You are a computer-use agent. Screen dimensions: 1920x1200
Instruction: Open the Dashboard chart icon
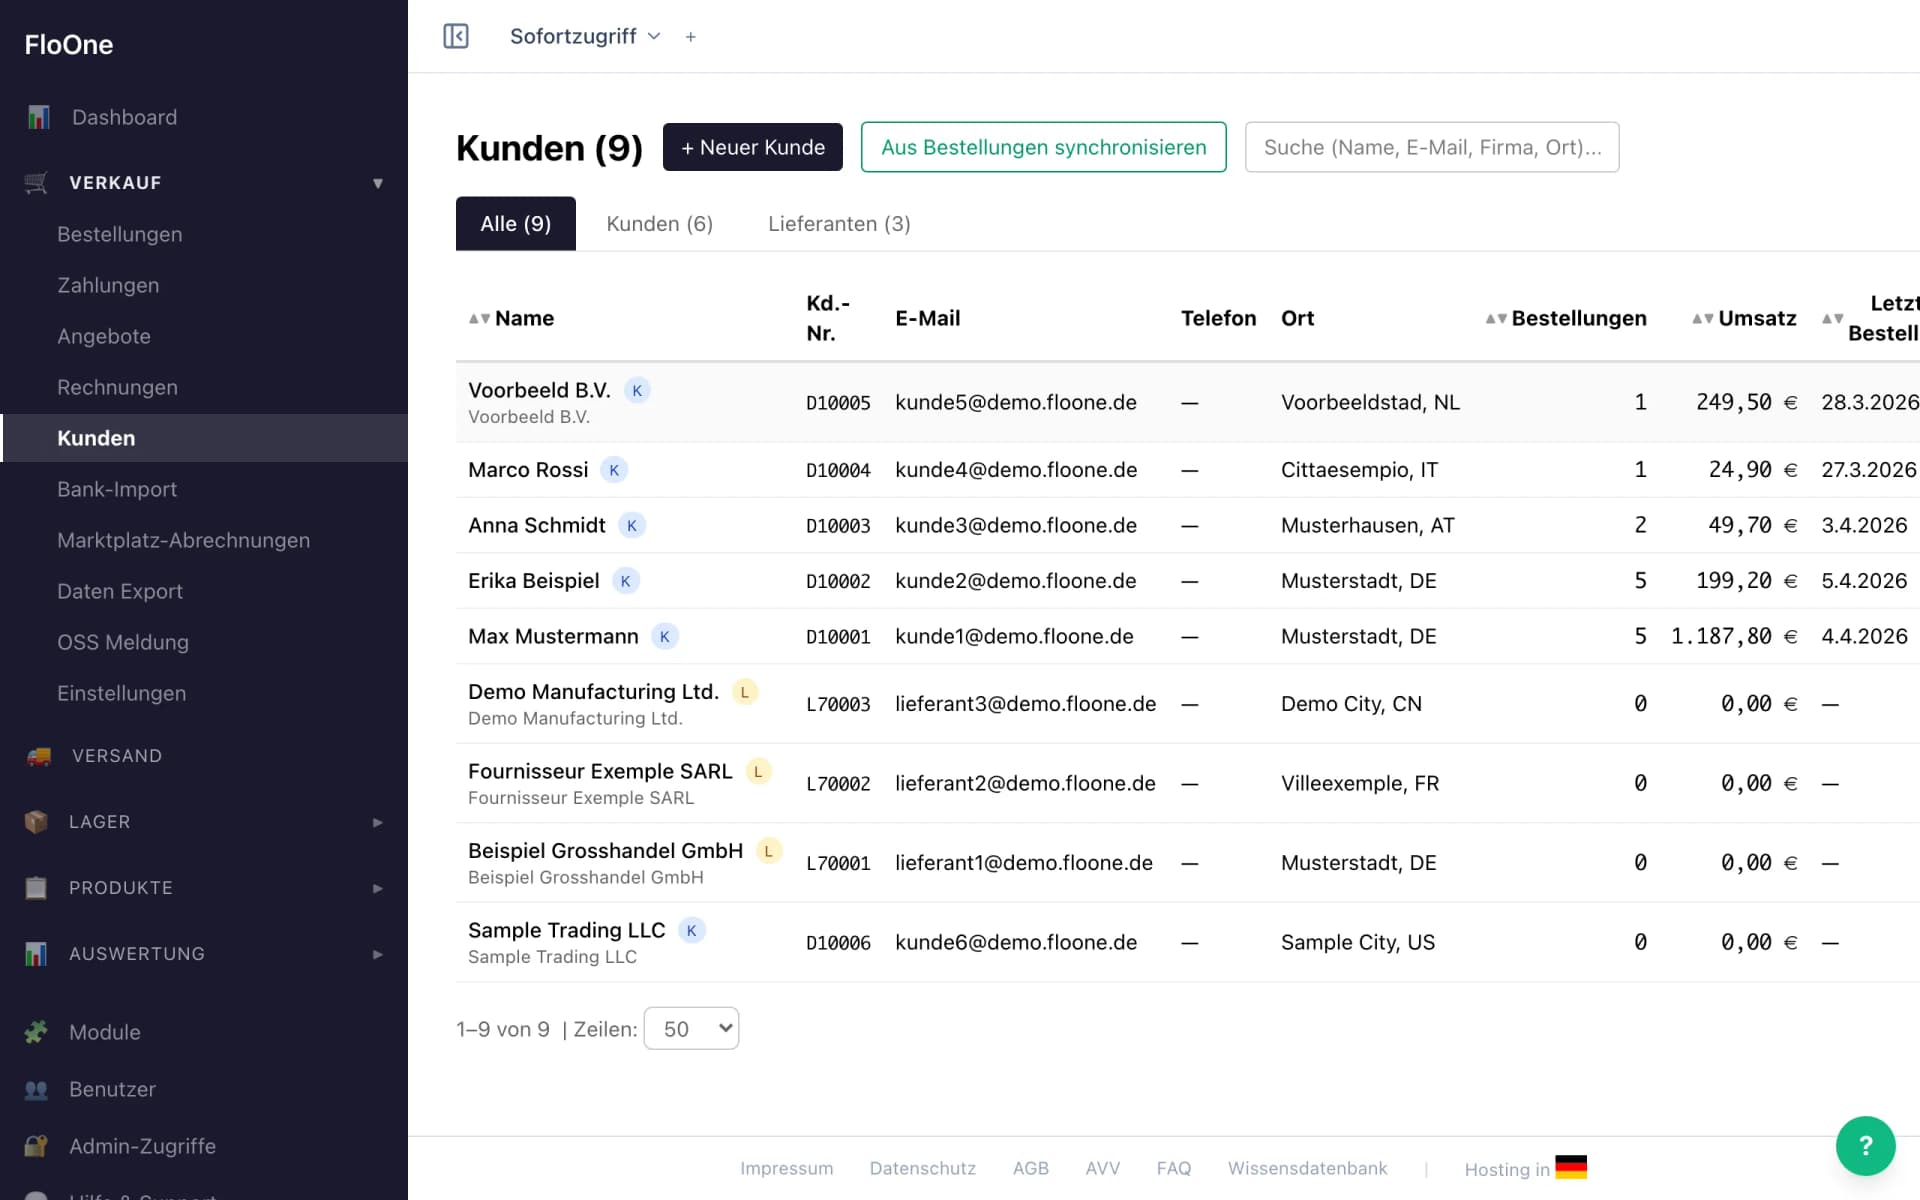38,117
